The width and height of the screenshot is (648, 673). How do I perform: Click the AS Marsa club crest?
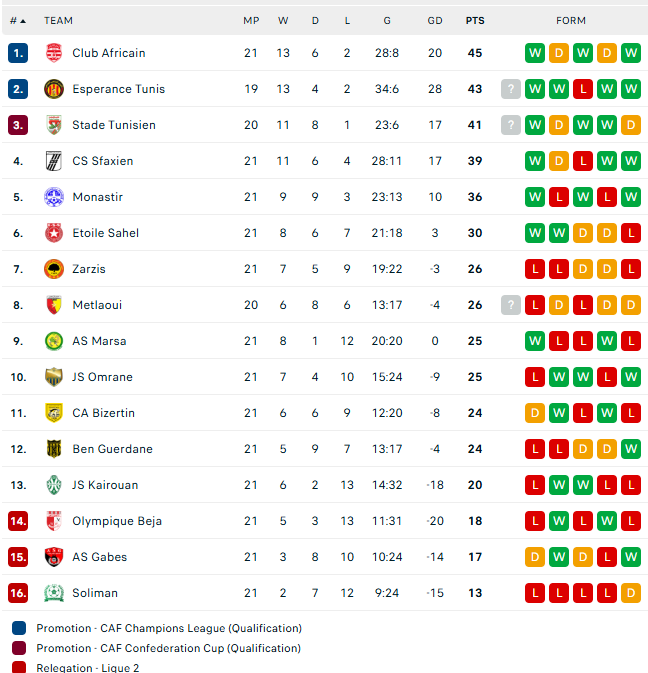[x=54, y=341]
